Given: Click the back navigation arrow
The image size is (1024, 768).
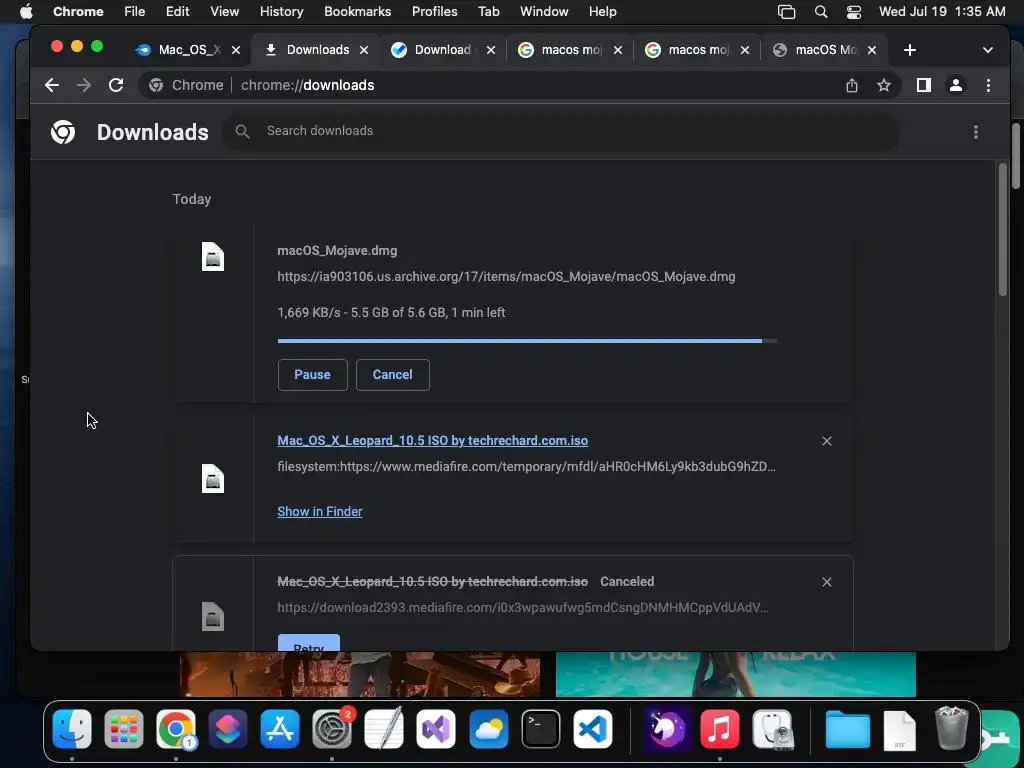Looking at the screenshot, I should click(x=52, y=85).
